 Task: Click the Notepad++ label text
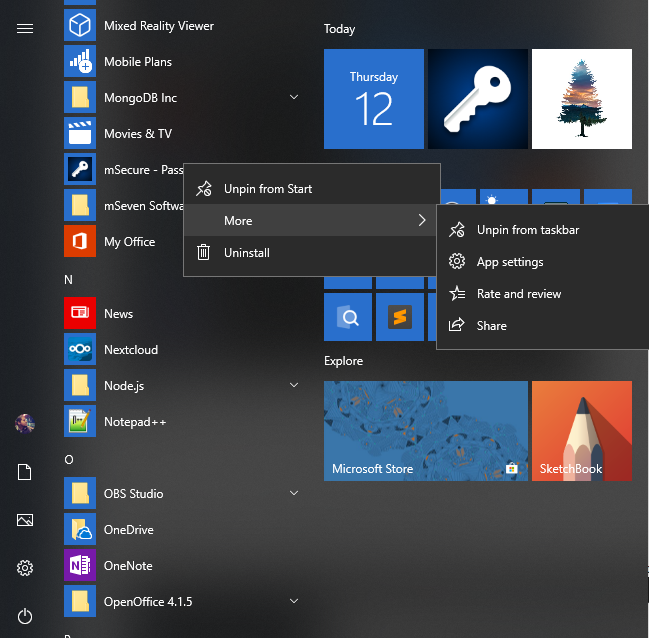click(x=135, y=422)
